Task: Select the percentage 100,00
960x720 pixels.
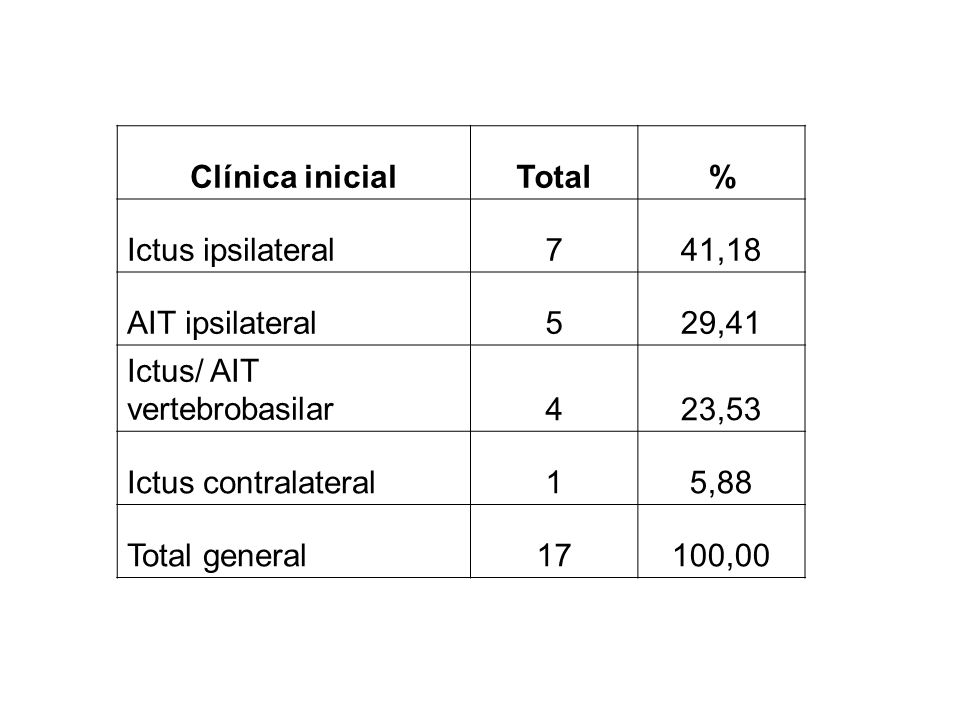Action: (x=721, y=555)
